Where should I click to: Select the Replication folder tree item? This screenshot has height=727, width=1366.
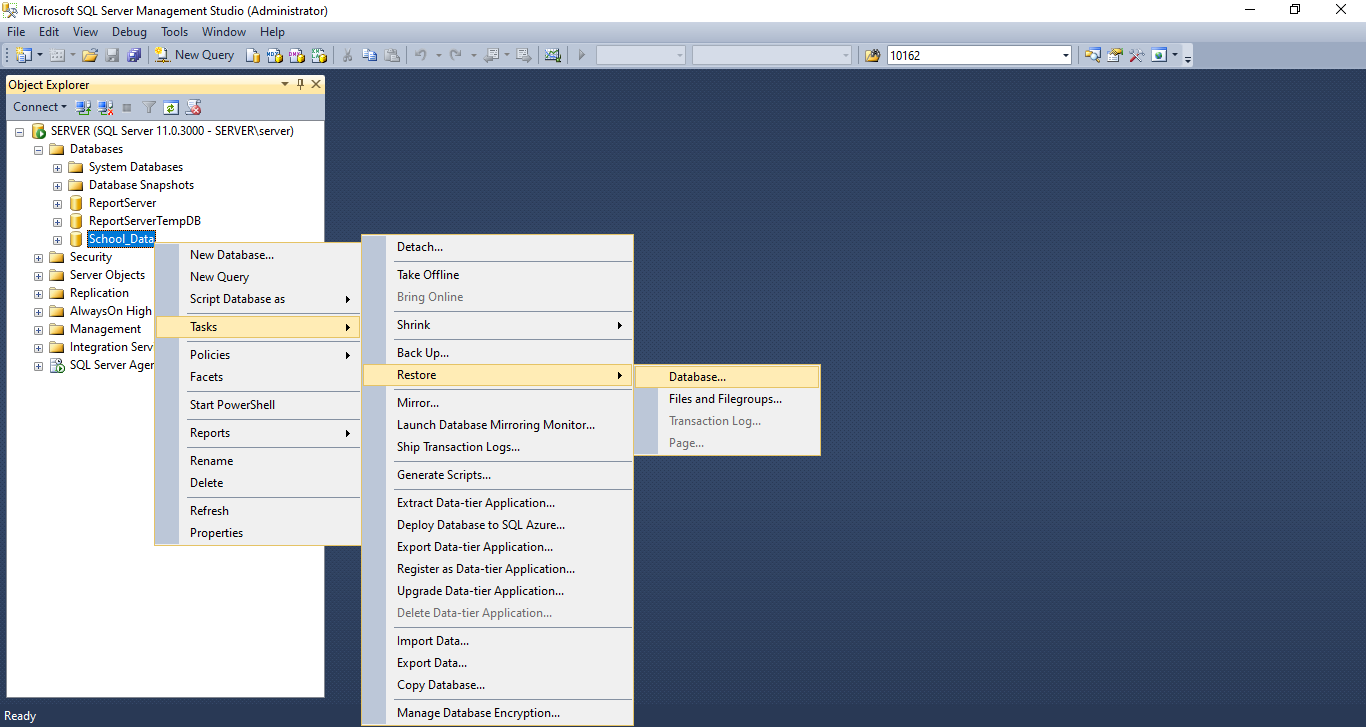99,293
